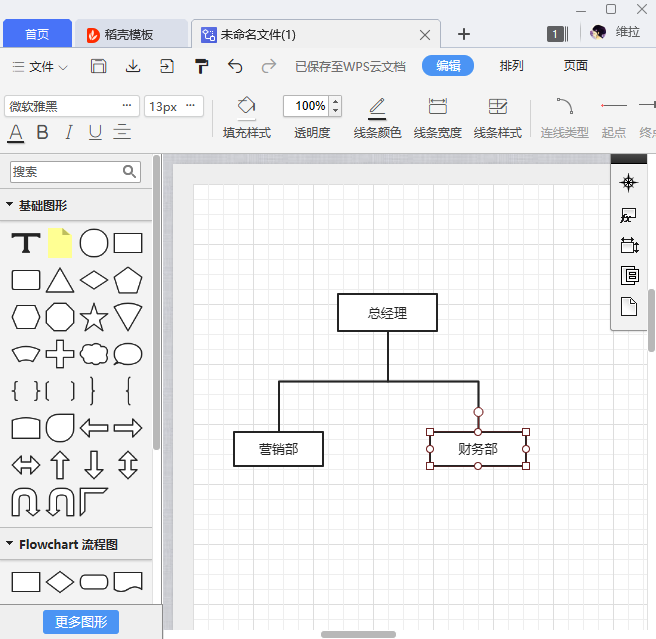Open the text alignment options
Image resolution: width=656 pixels, height=639 pixels.
point(122,132)
